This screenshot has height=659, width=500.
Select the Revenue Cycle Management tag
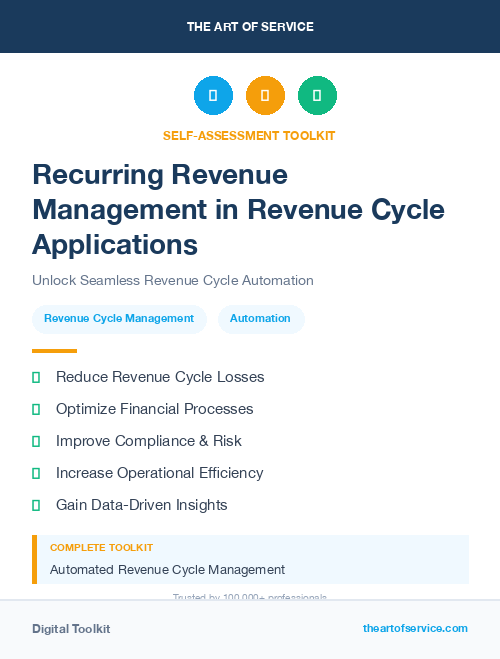[119, 319]
